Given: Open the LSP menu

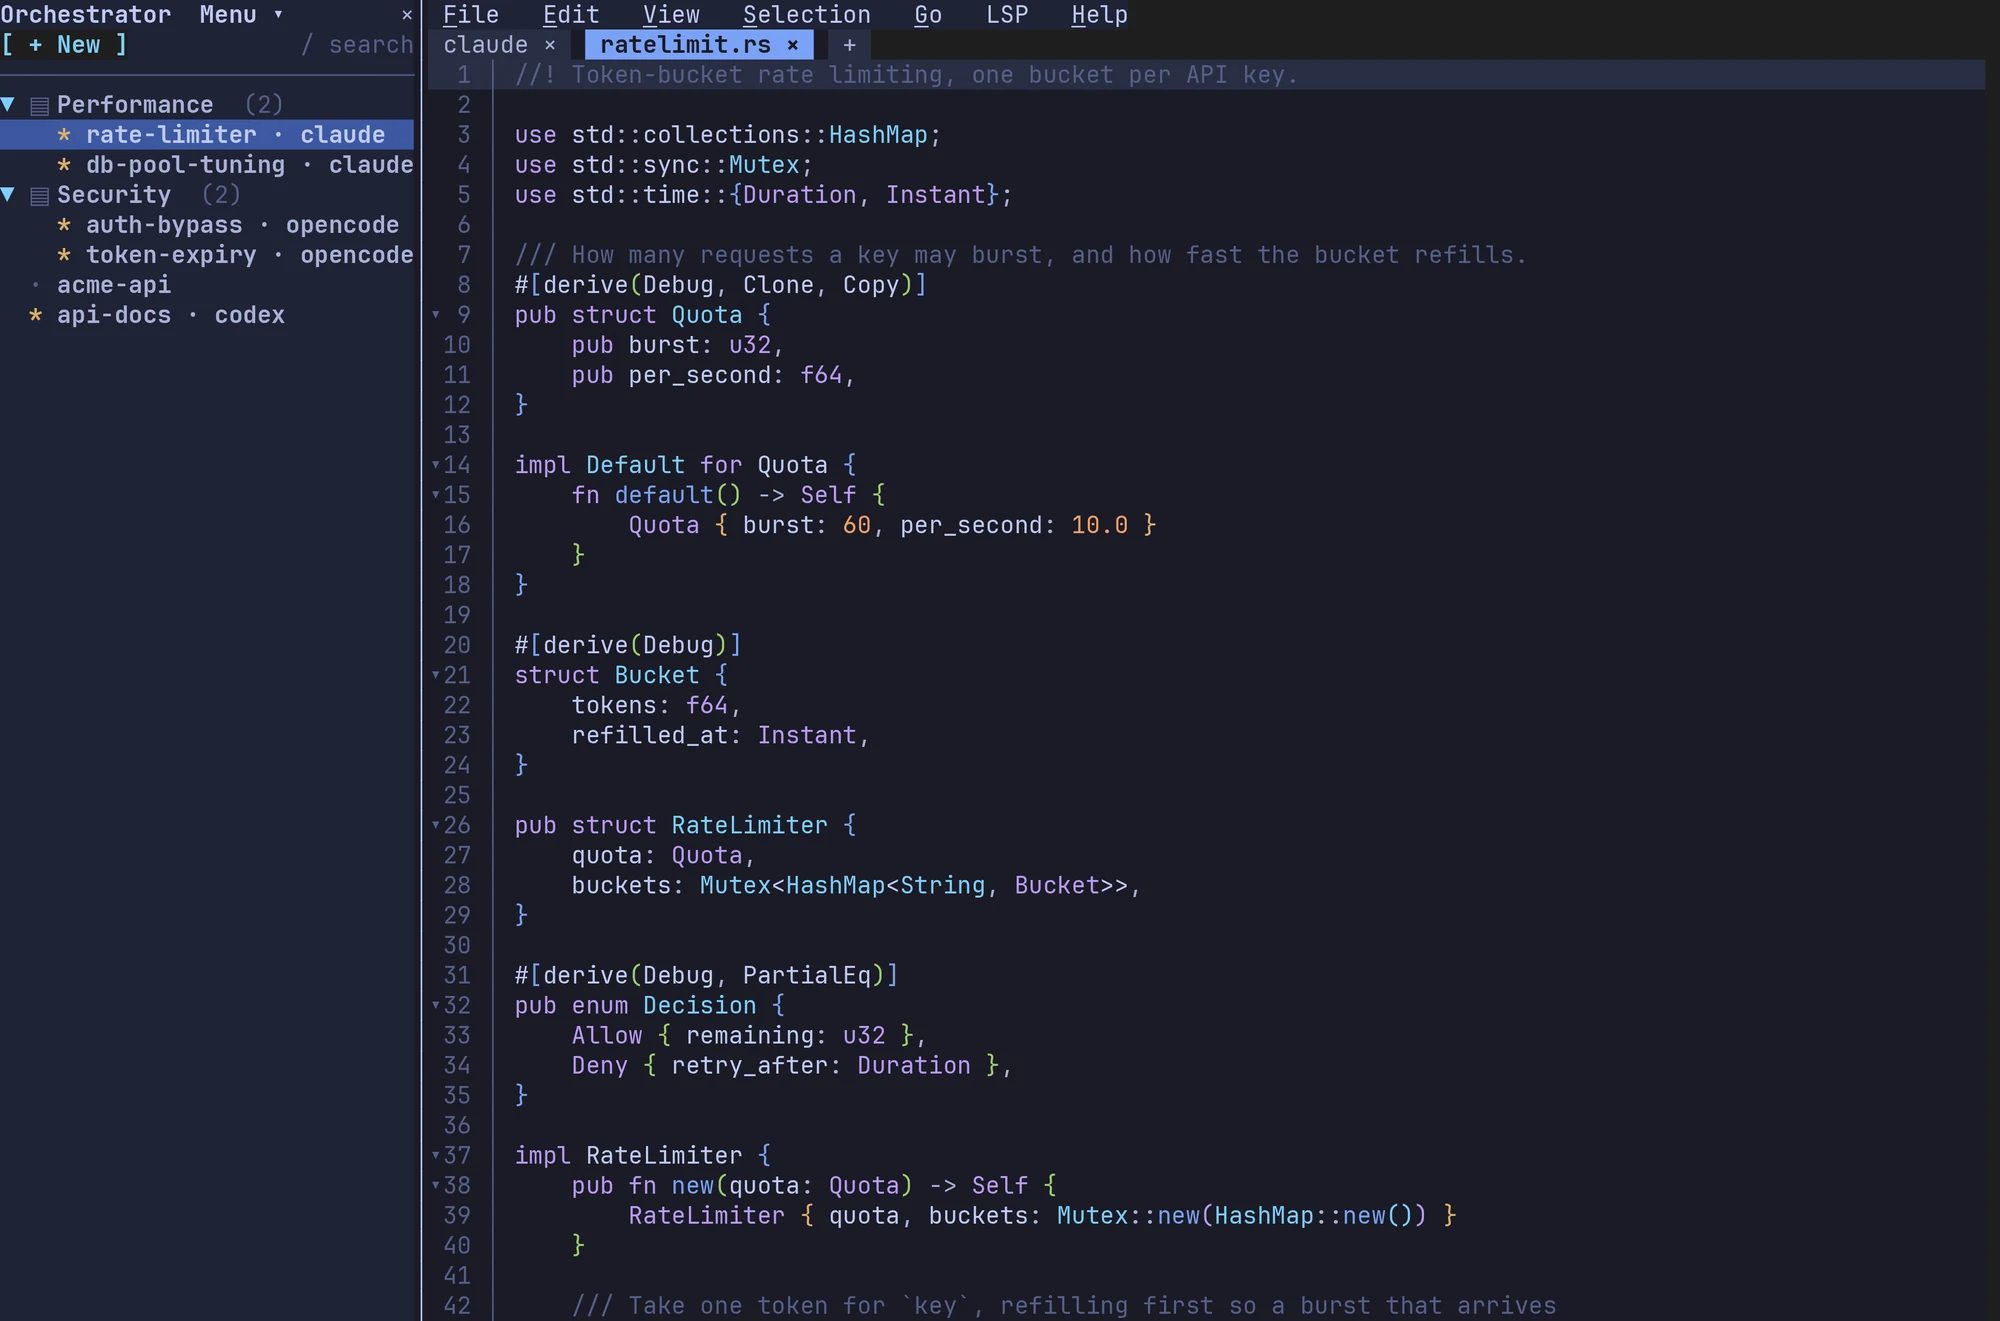Looking at the screenshot, I should click(x=1007, y=15).
